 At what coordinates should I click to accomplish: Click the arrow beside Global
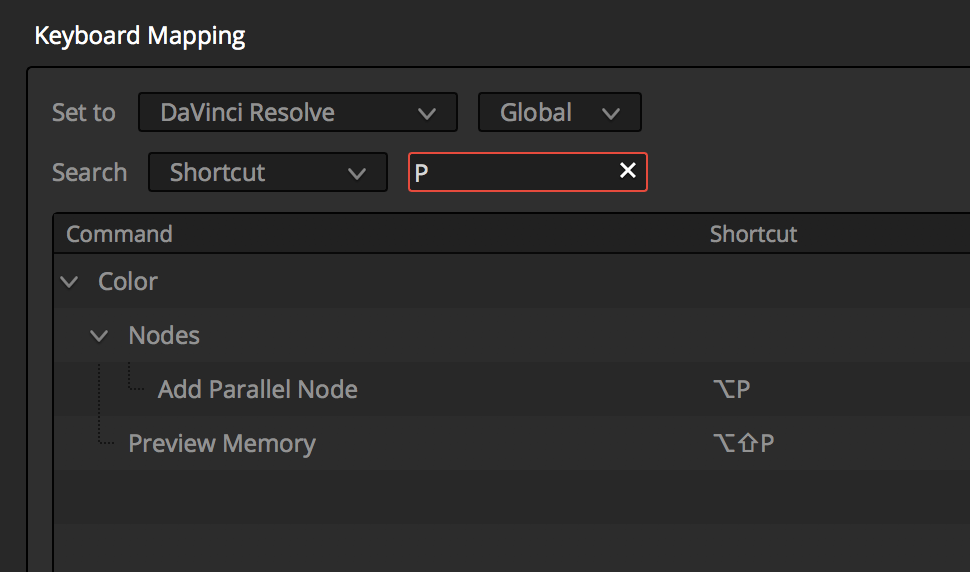(611, 113)
